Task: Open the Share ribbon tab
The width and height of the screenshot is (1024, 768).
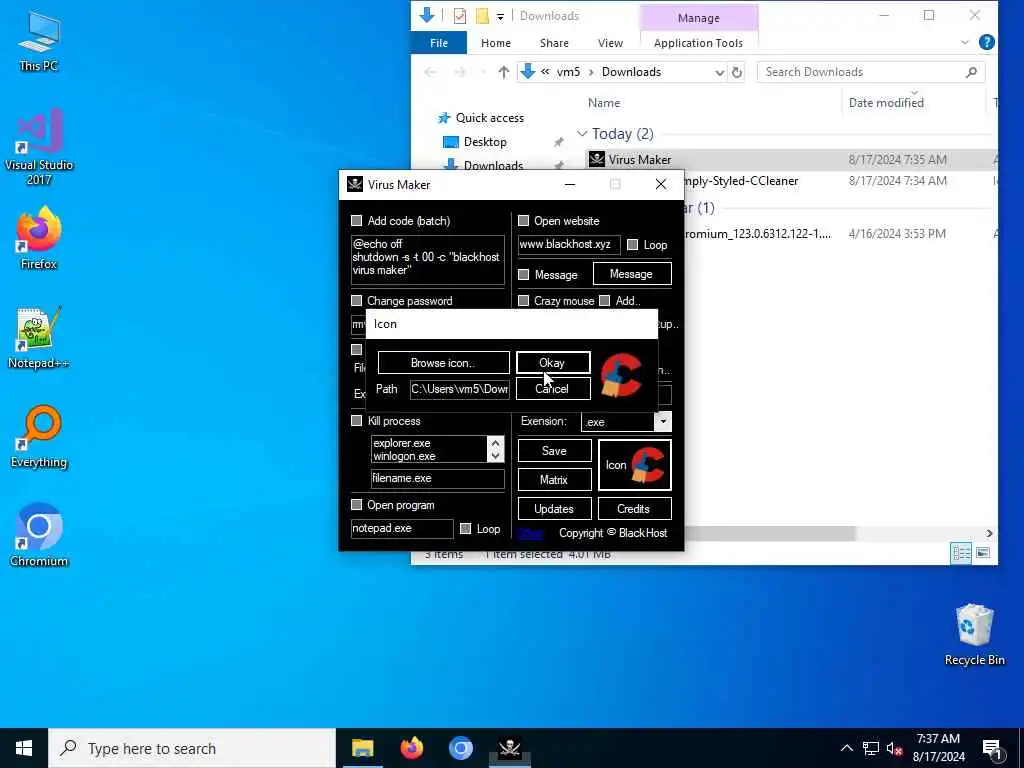Action: pyautogui.click(x=554, y=42)
